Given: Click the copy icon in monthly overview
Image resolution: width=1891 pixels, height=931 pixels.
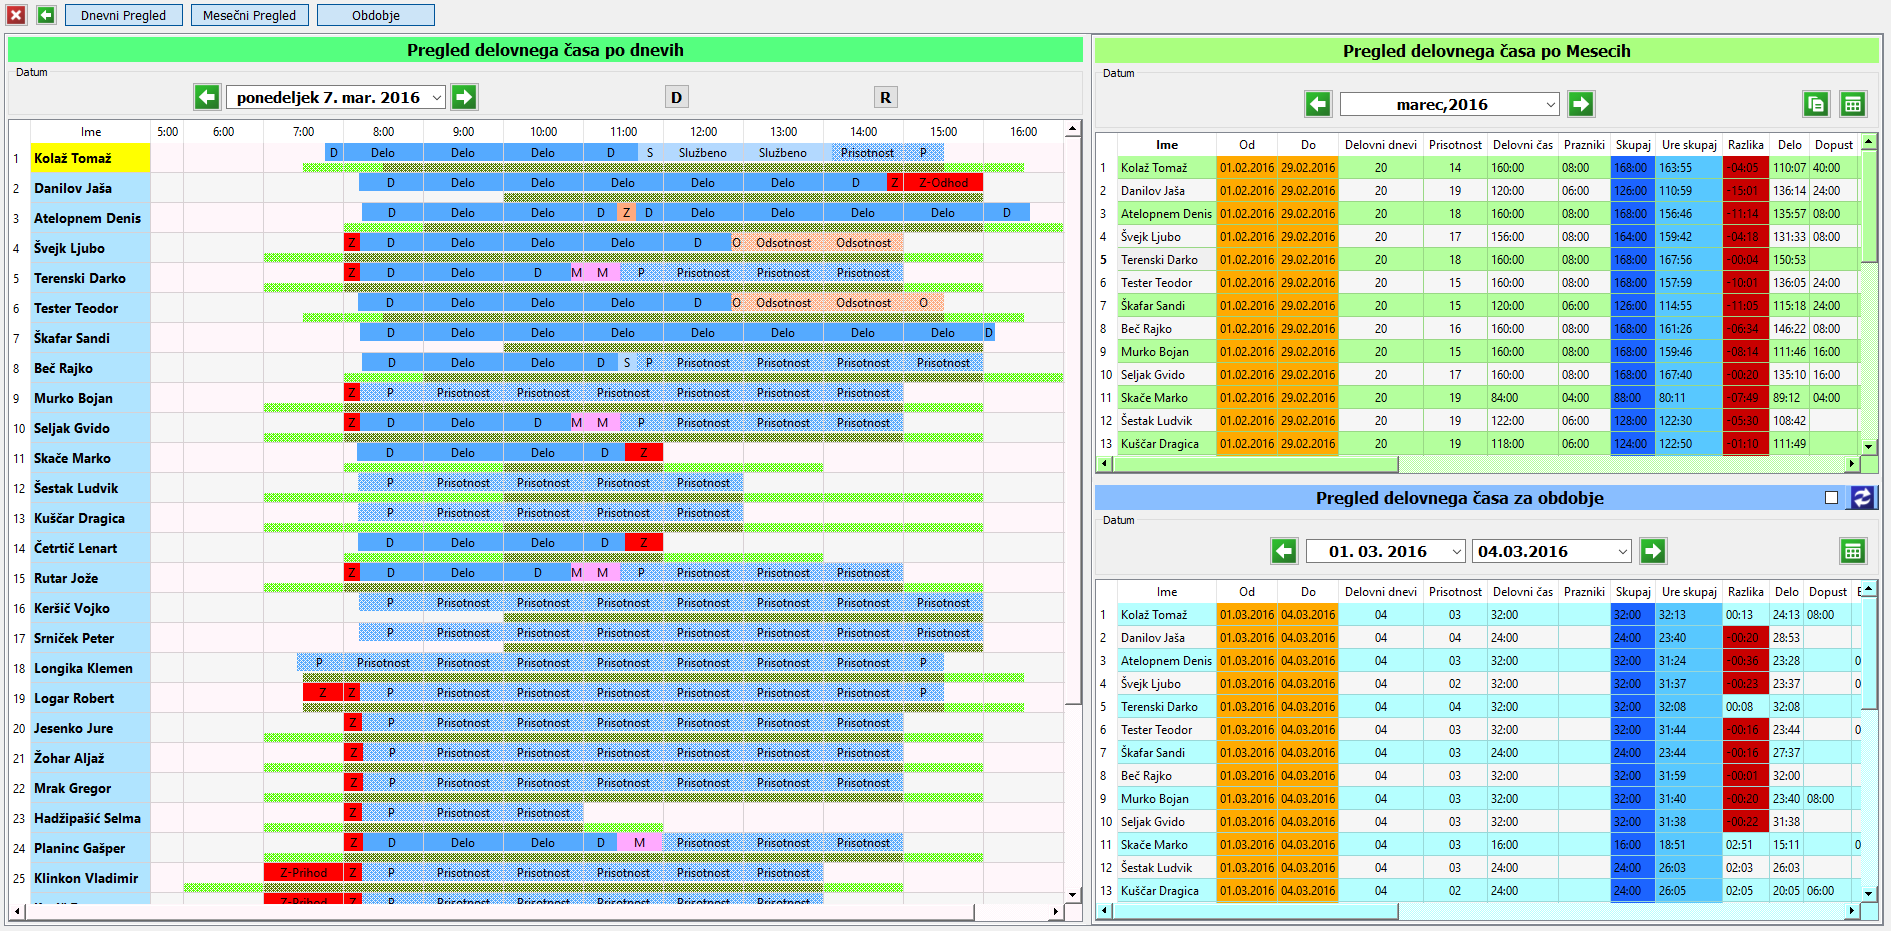Looking at the screenshot, I should coord(1816,104).
